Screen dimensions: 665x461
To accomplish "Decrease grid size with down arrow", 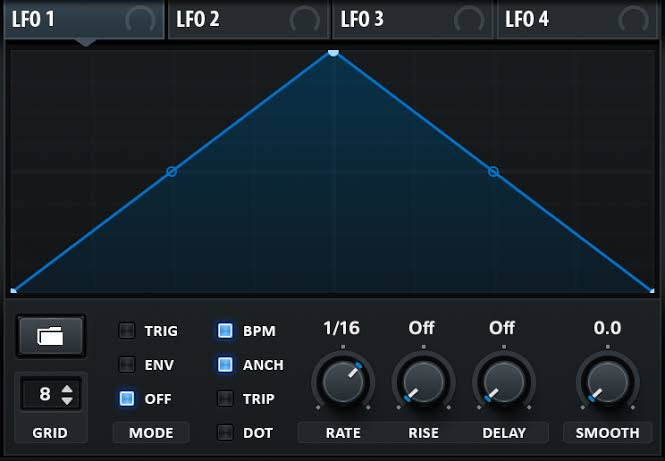I will point(67,400).
